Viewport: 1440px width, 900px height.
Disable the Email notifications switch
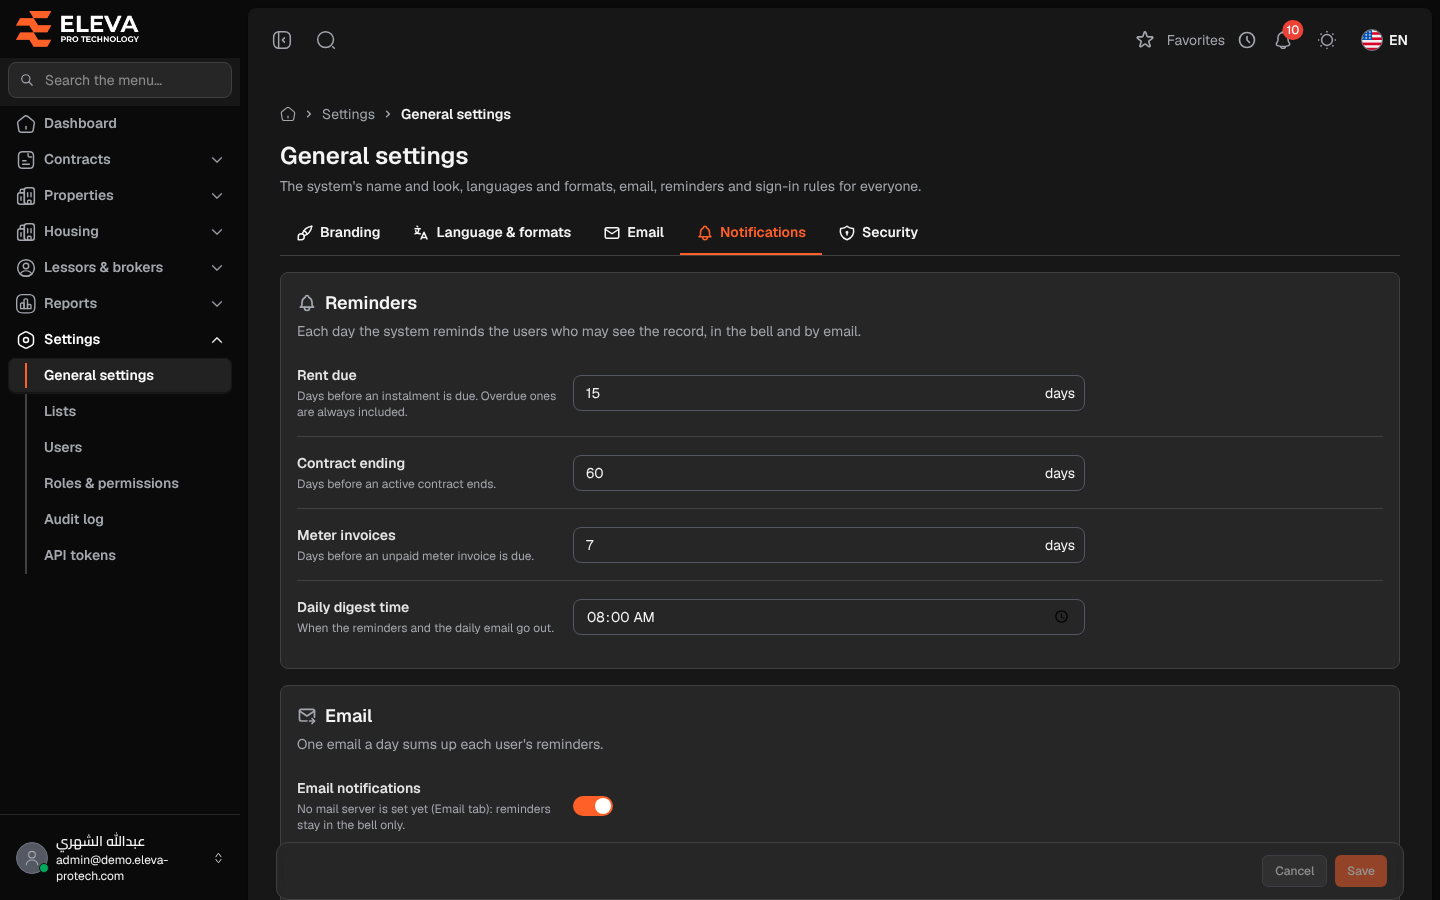(593, 806)
